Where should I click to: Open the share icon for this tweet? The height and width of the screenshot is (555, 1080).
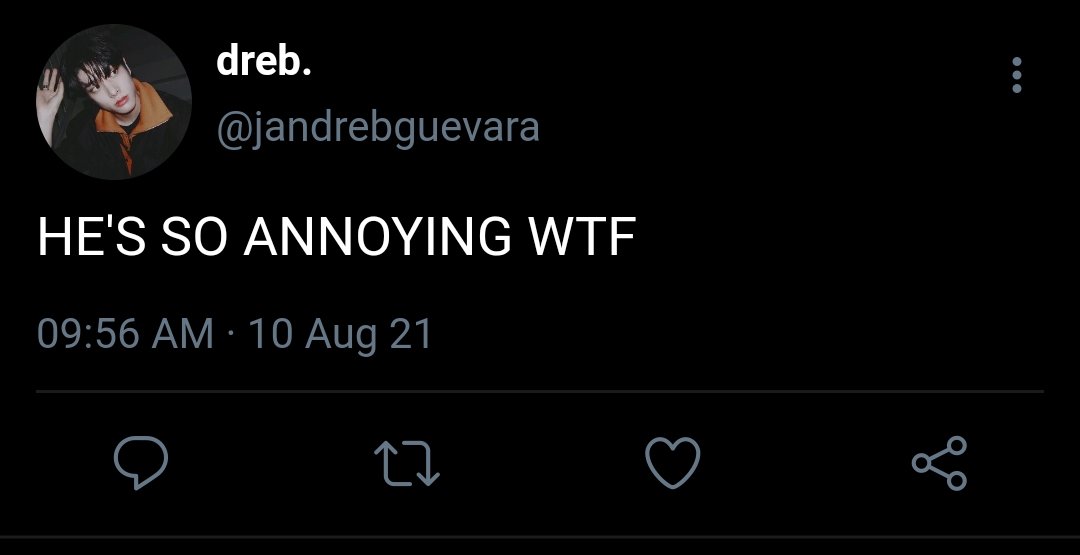pos(939,463)
